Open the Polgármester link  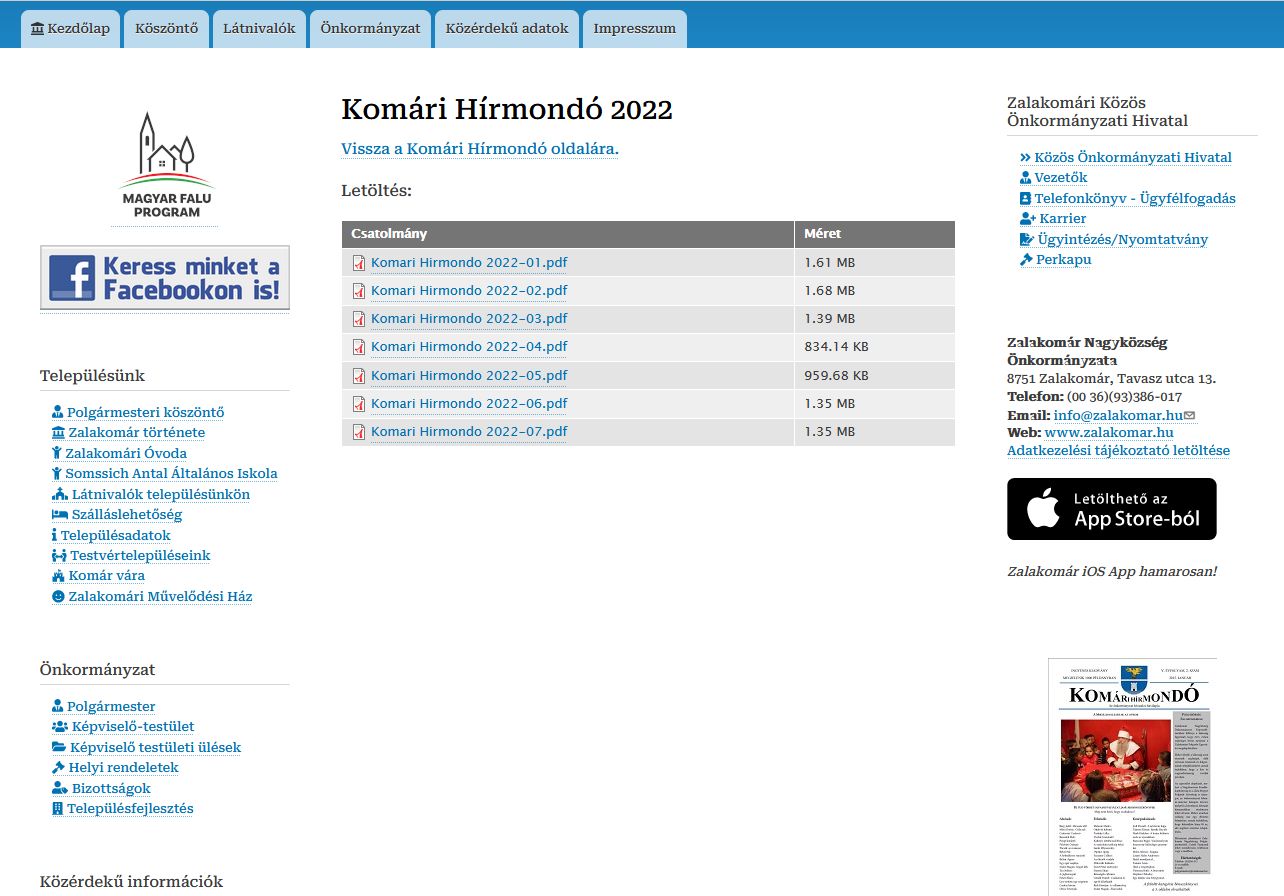click(x=111, y=707)
